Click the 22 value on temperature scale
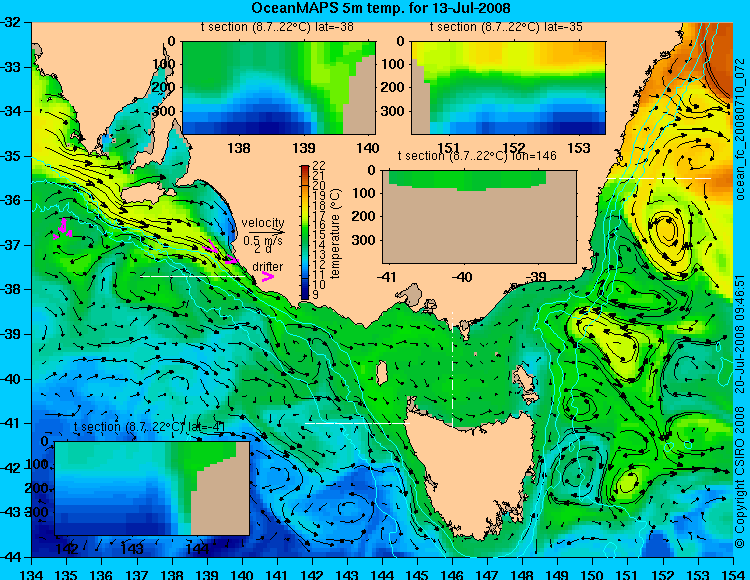 (x=319, y=165)
